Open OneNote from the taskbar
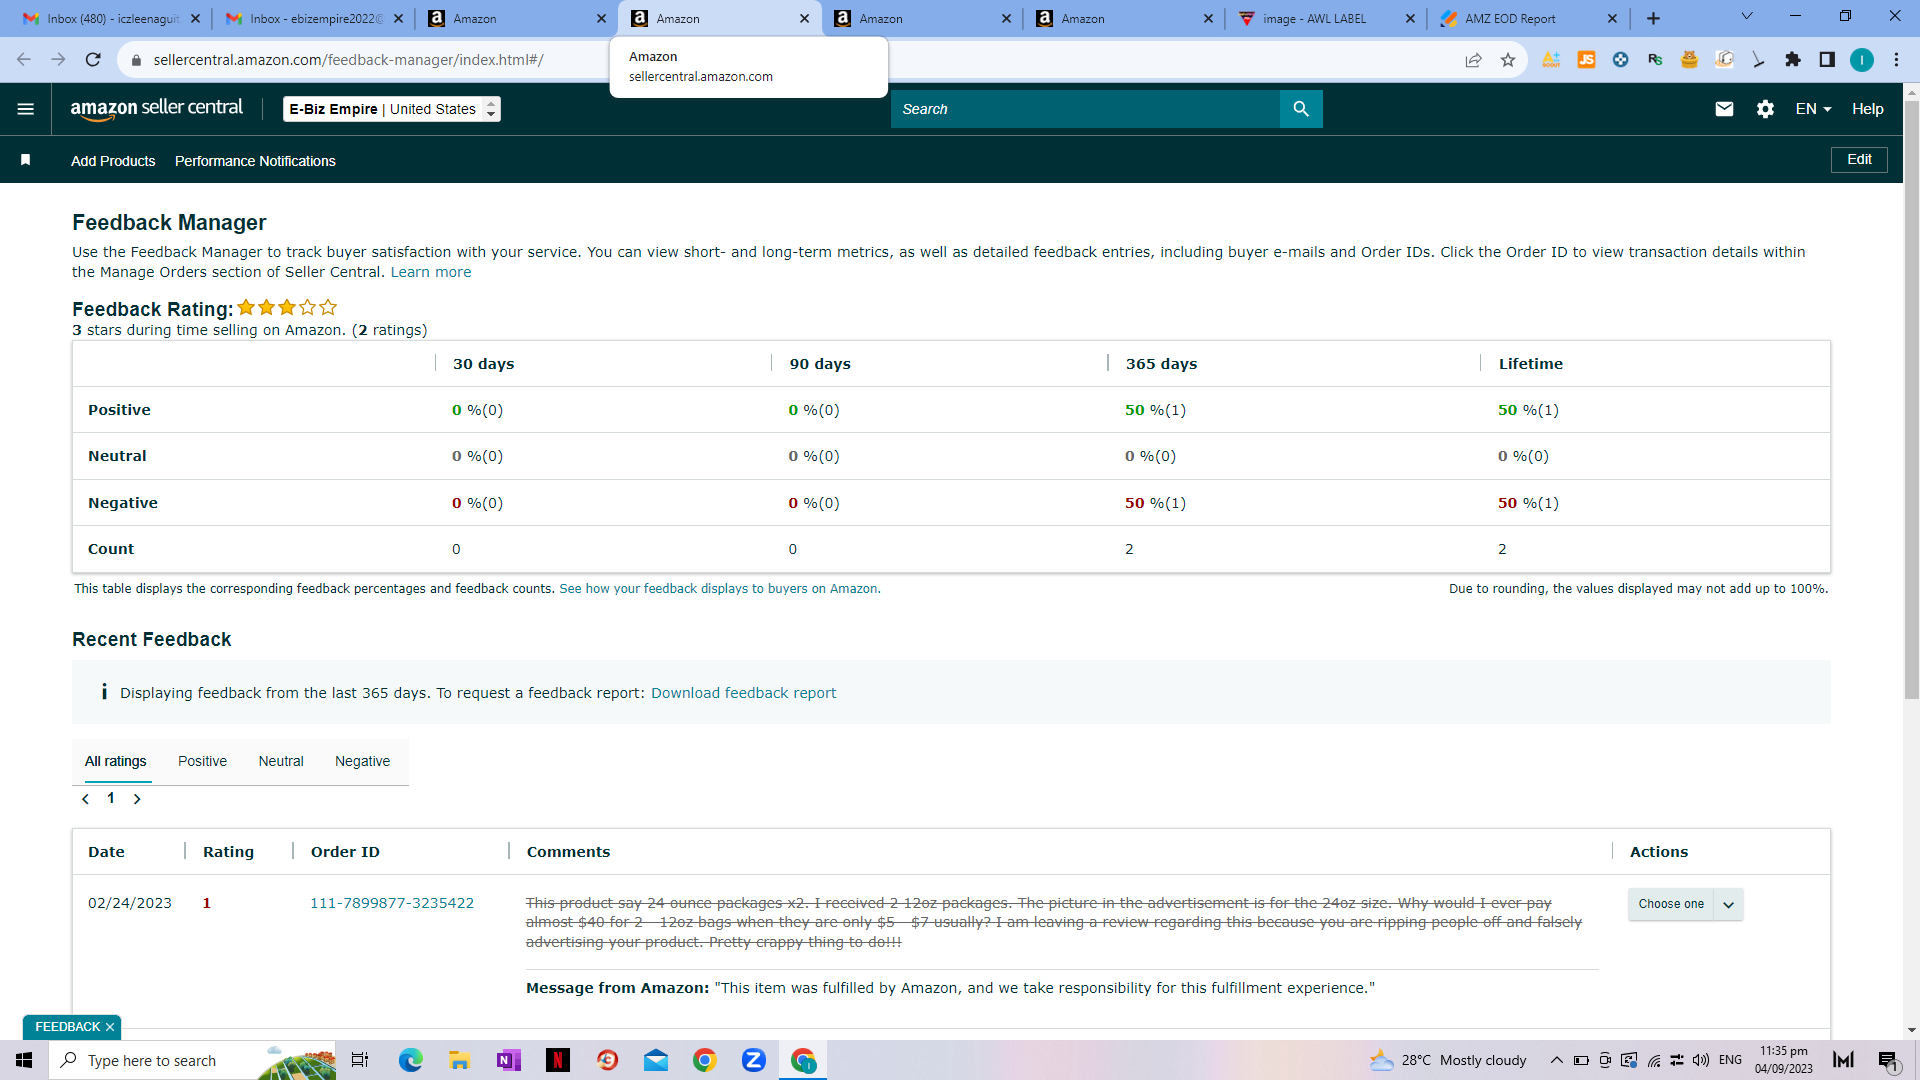This screenshot has width=1920, height=1080. pyautogui.click(x=508, y=1060)
